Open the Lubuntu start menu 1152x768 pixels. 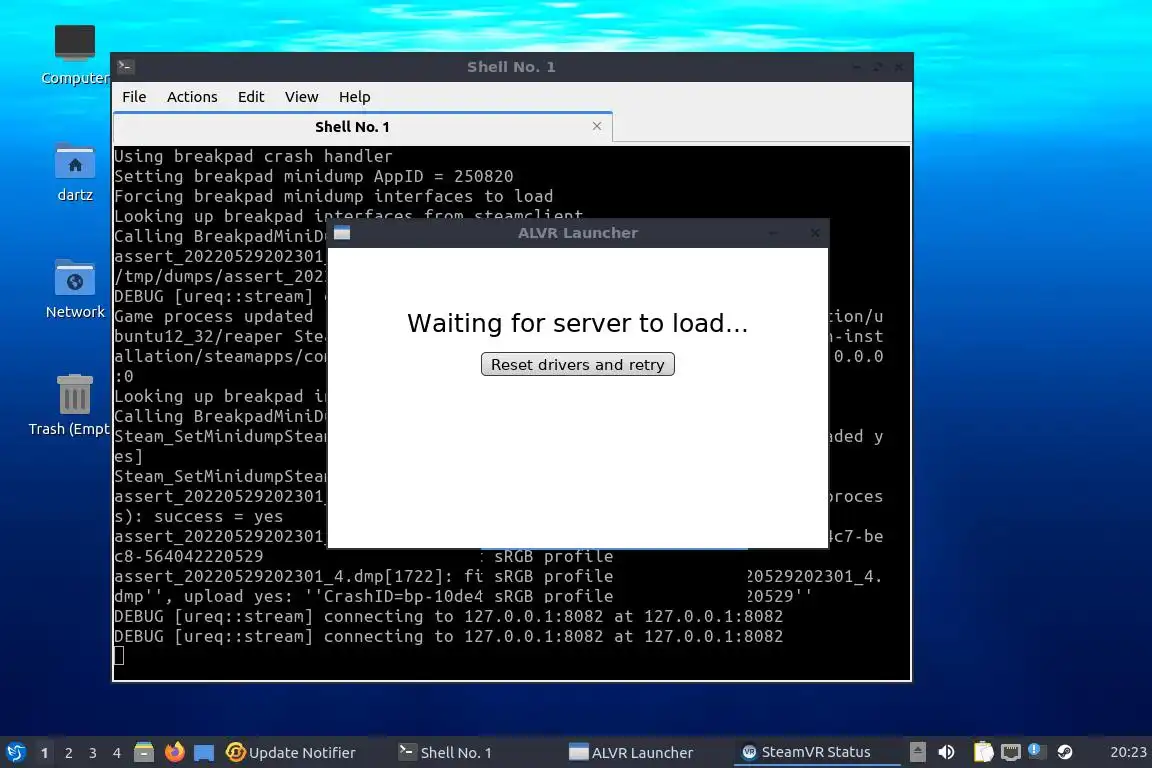pyautogui.click(x=15, y=752)
